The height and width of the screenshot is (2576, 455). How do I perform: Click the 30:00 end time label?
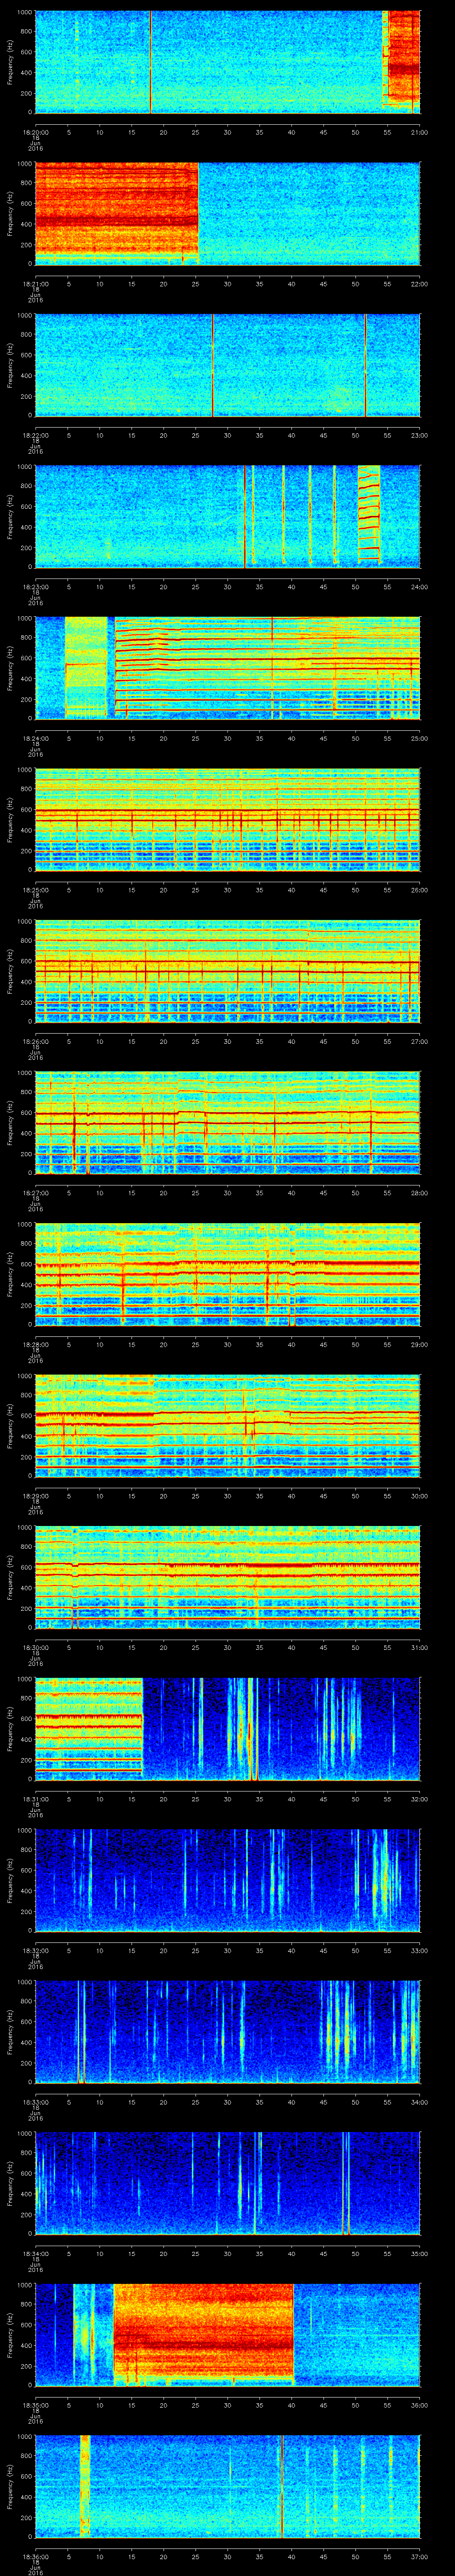pyautogui.click(x=419, y=1496)
